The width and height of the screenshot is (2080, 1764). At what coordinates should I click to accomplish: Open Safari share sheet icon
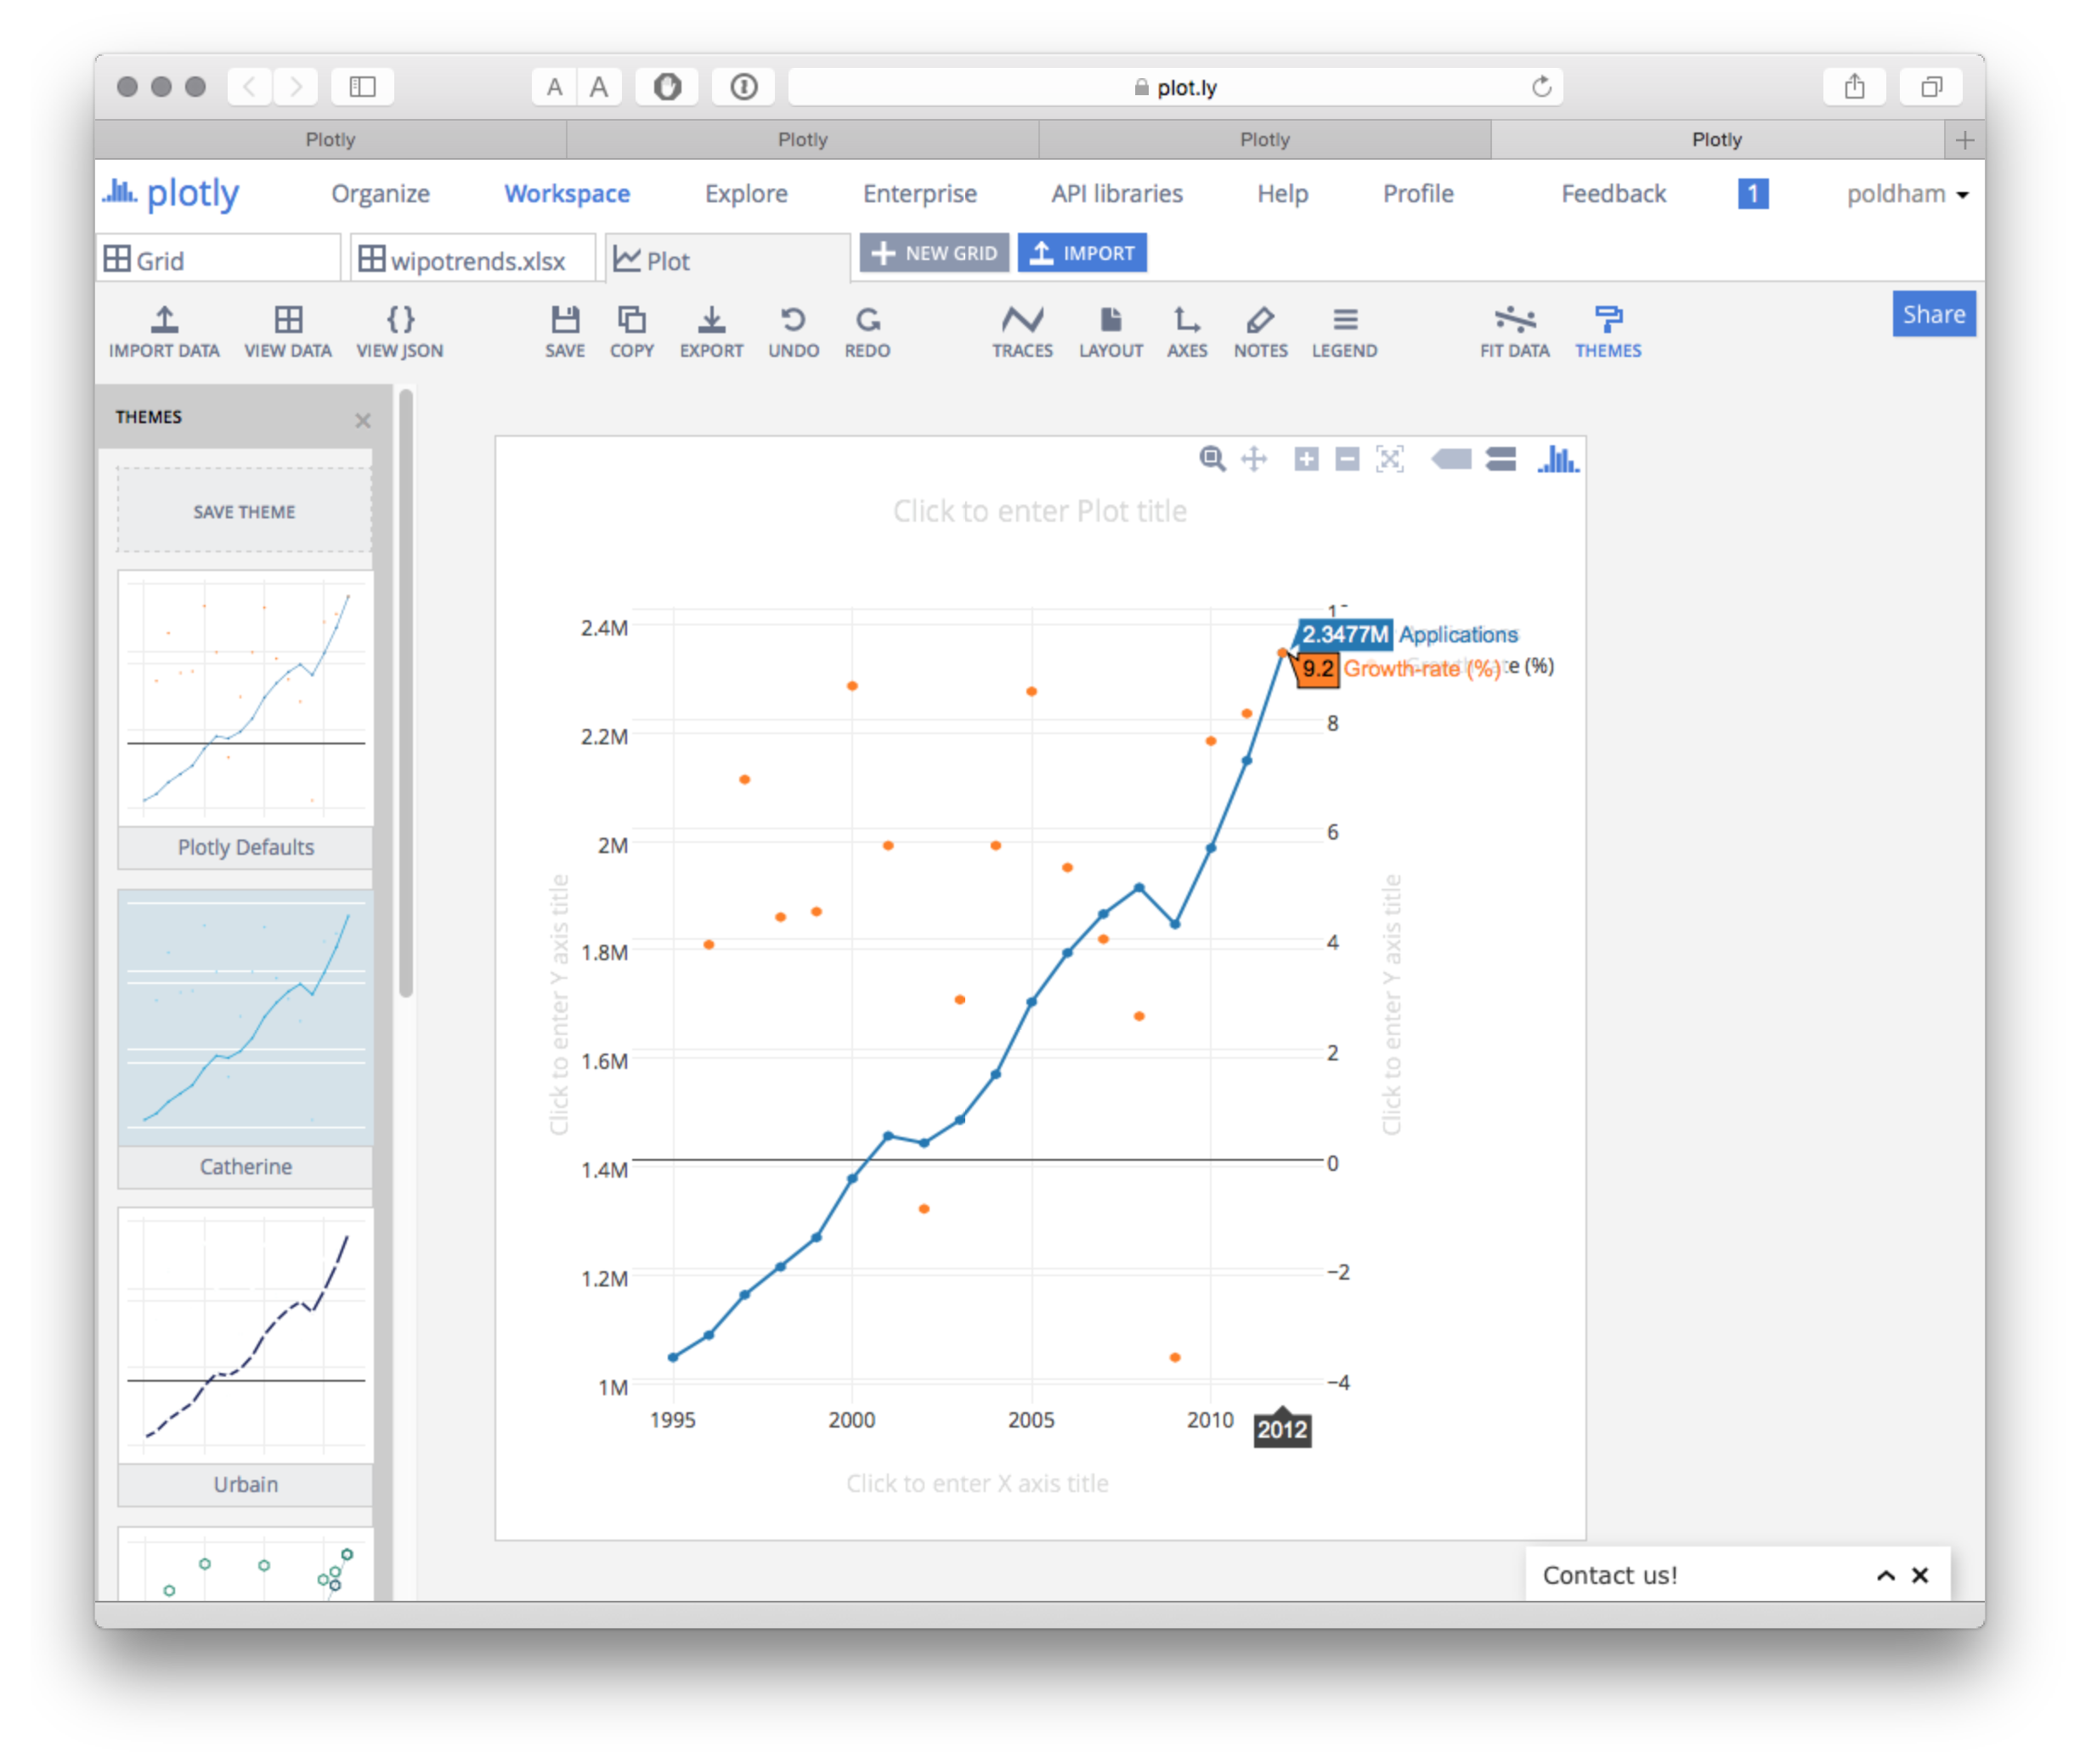click(x=1854, y=87)
